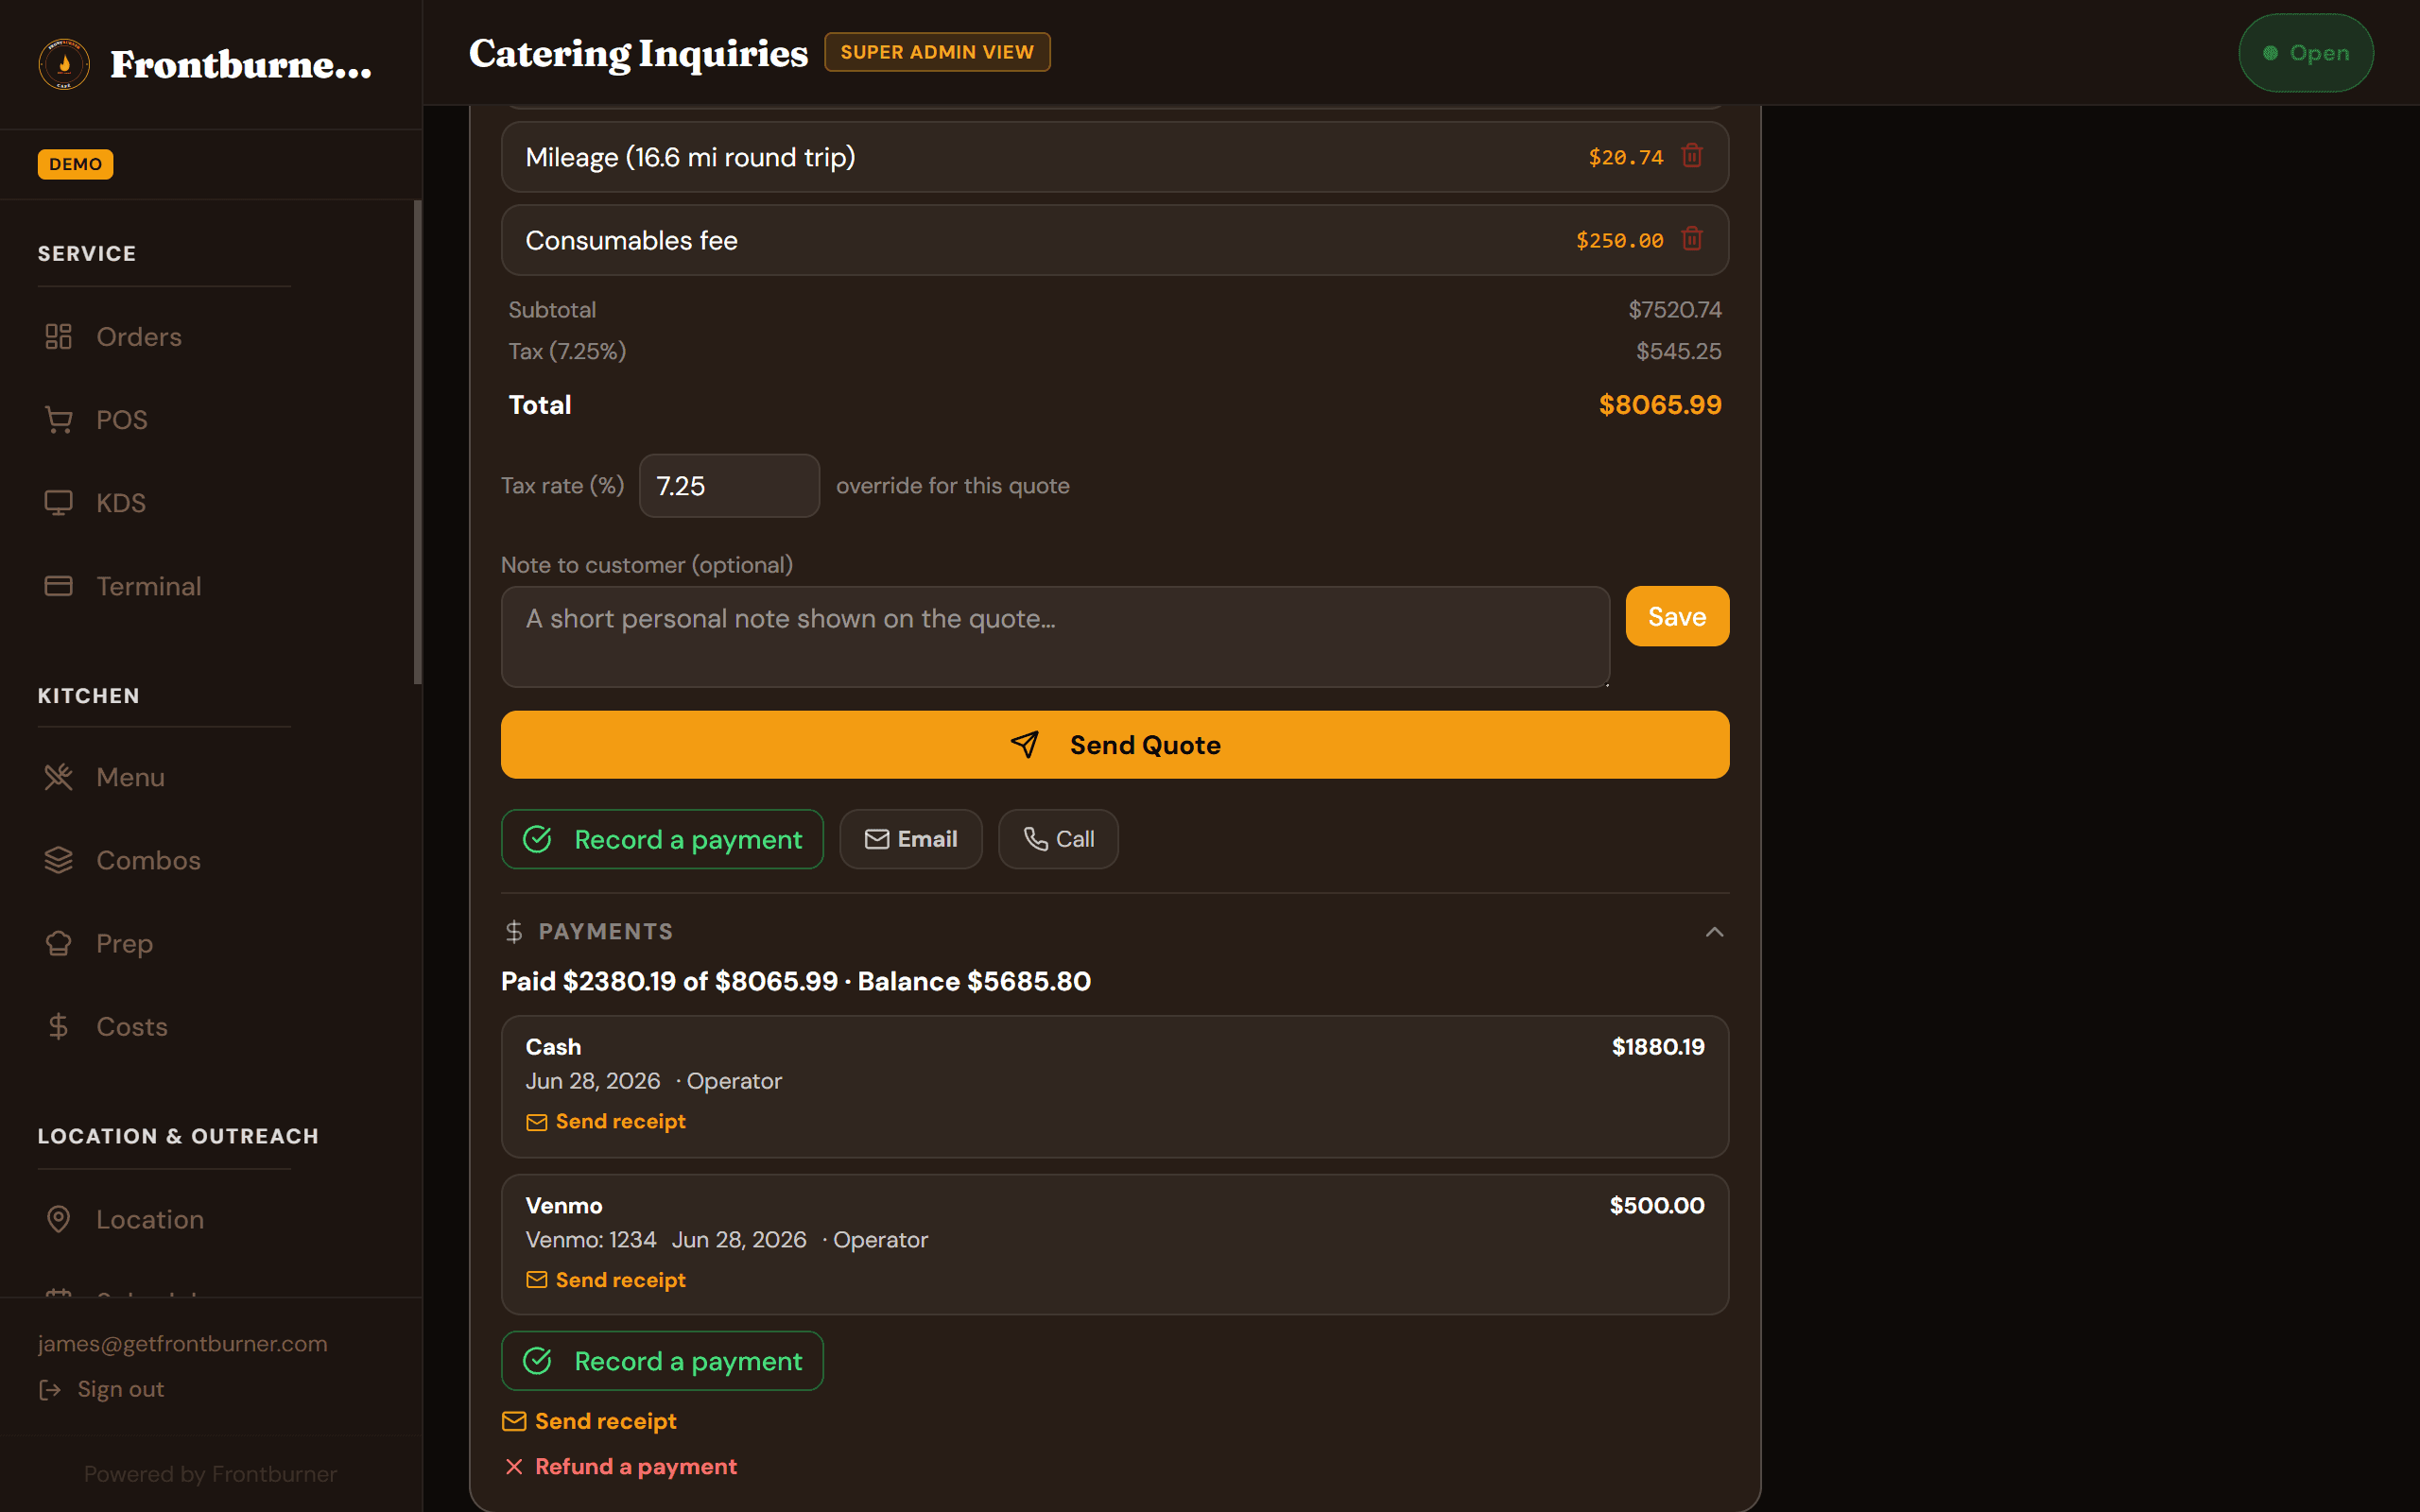Click the Combos layers icon
The image size is (2420, 1512).
(x=59, y=860)
